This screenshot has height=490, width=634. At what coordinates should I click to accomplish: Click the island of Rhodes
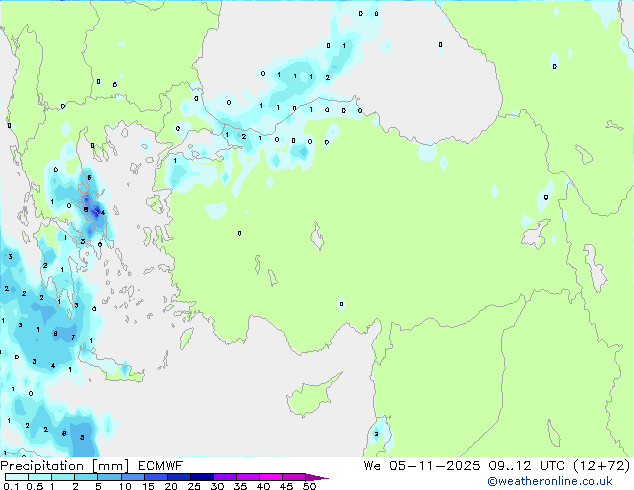pos(186,338)
